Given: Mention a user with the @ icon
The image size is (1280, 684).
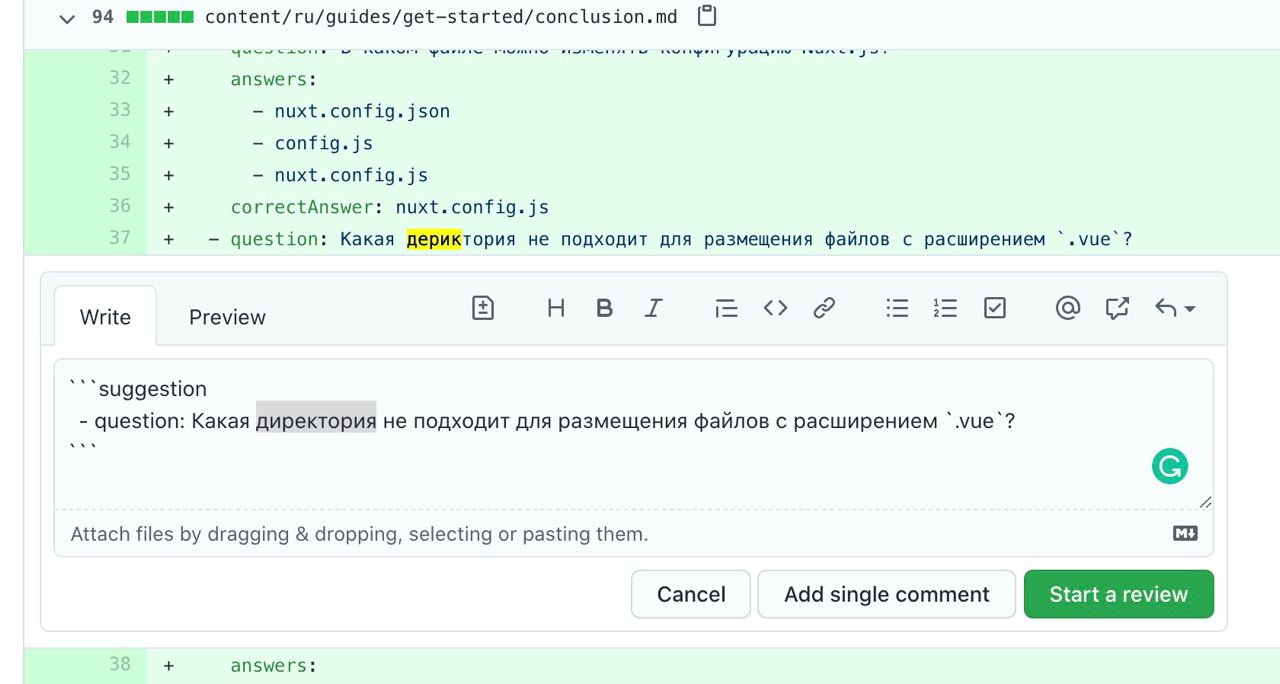Looking at the screenshot, I should coord(1068,308).
